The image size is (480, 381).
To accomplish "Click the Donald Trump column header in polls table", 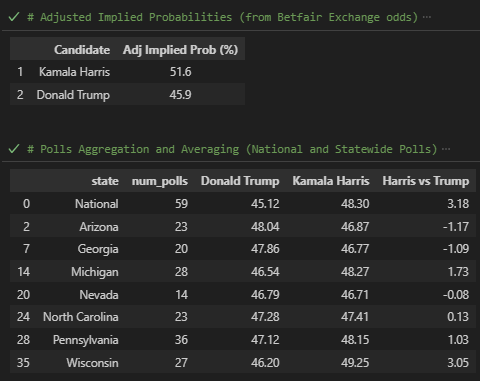I will 240,181.
